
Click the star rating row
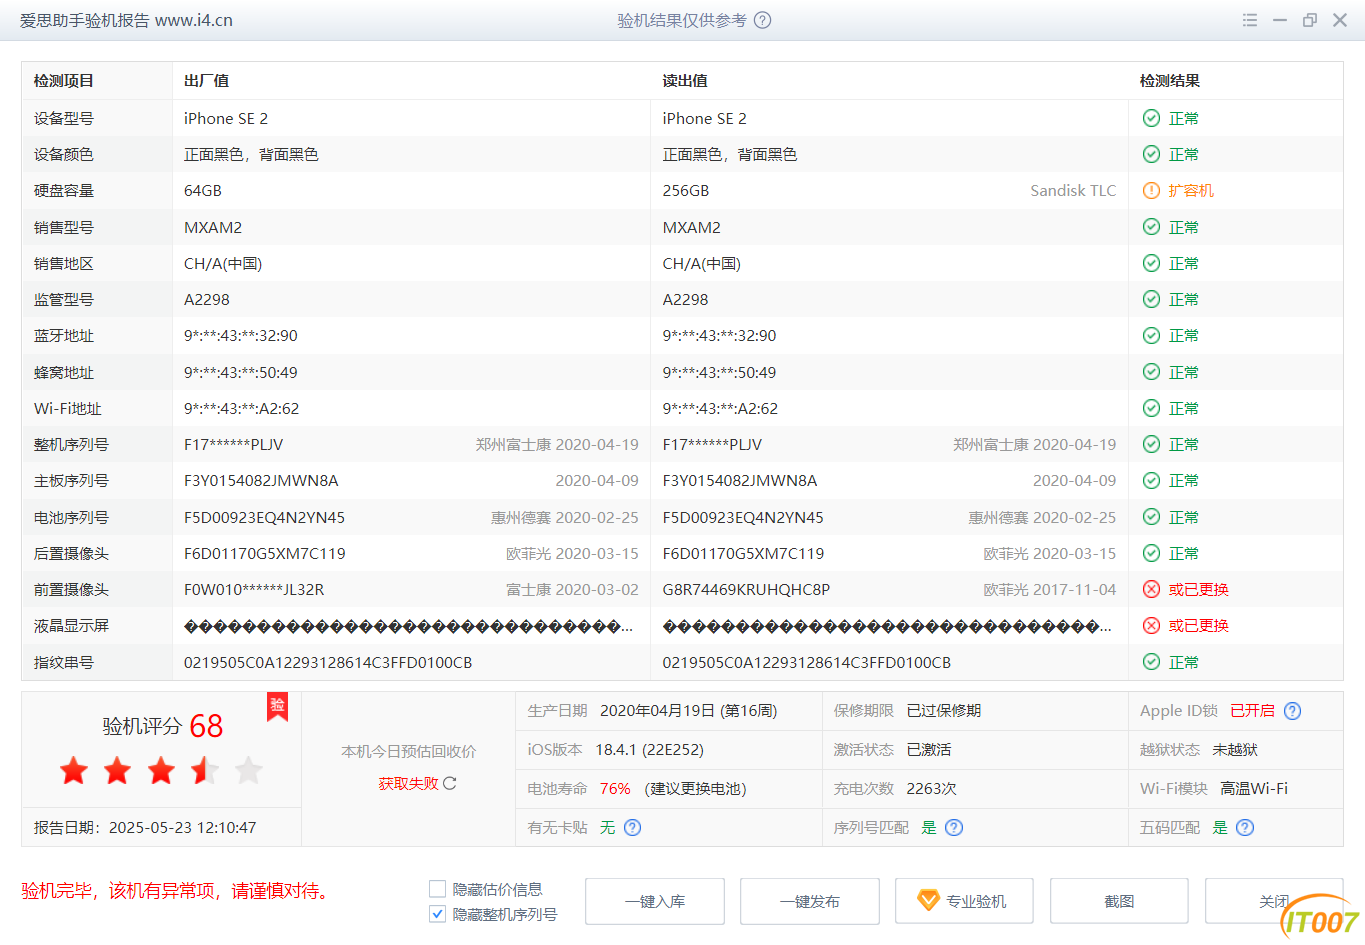click(x=161, y=770)
